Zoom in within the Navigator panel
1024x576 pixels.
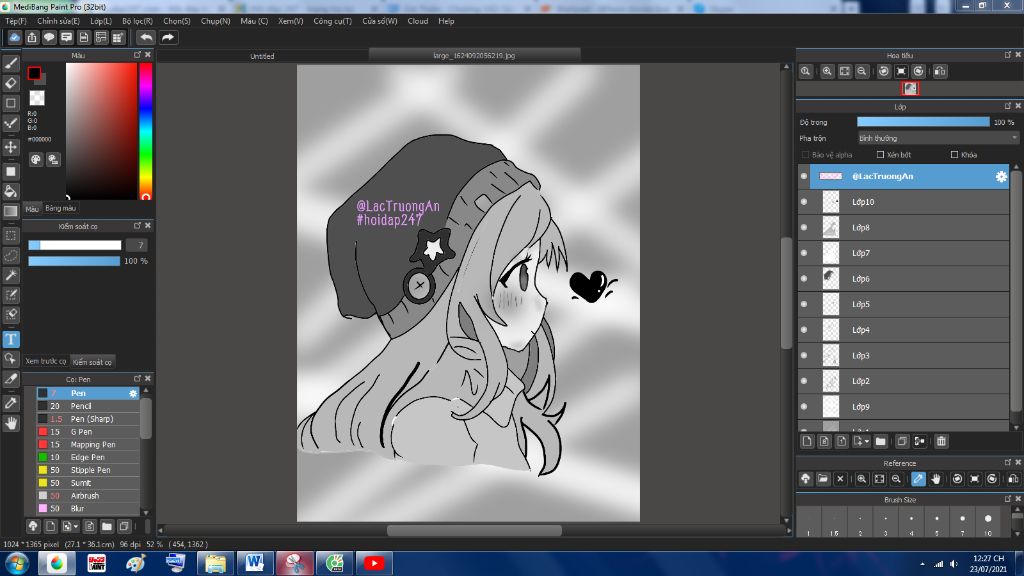point(827,71)
